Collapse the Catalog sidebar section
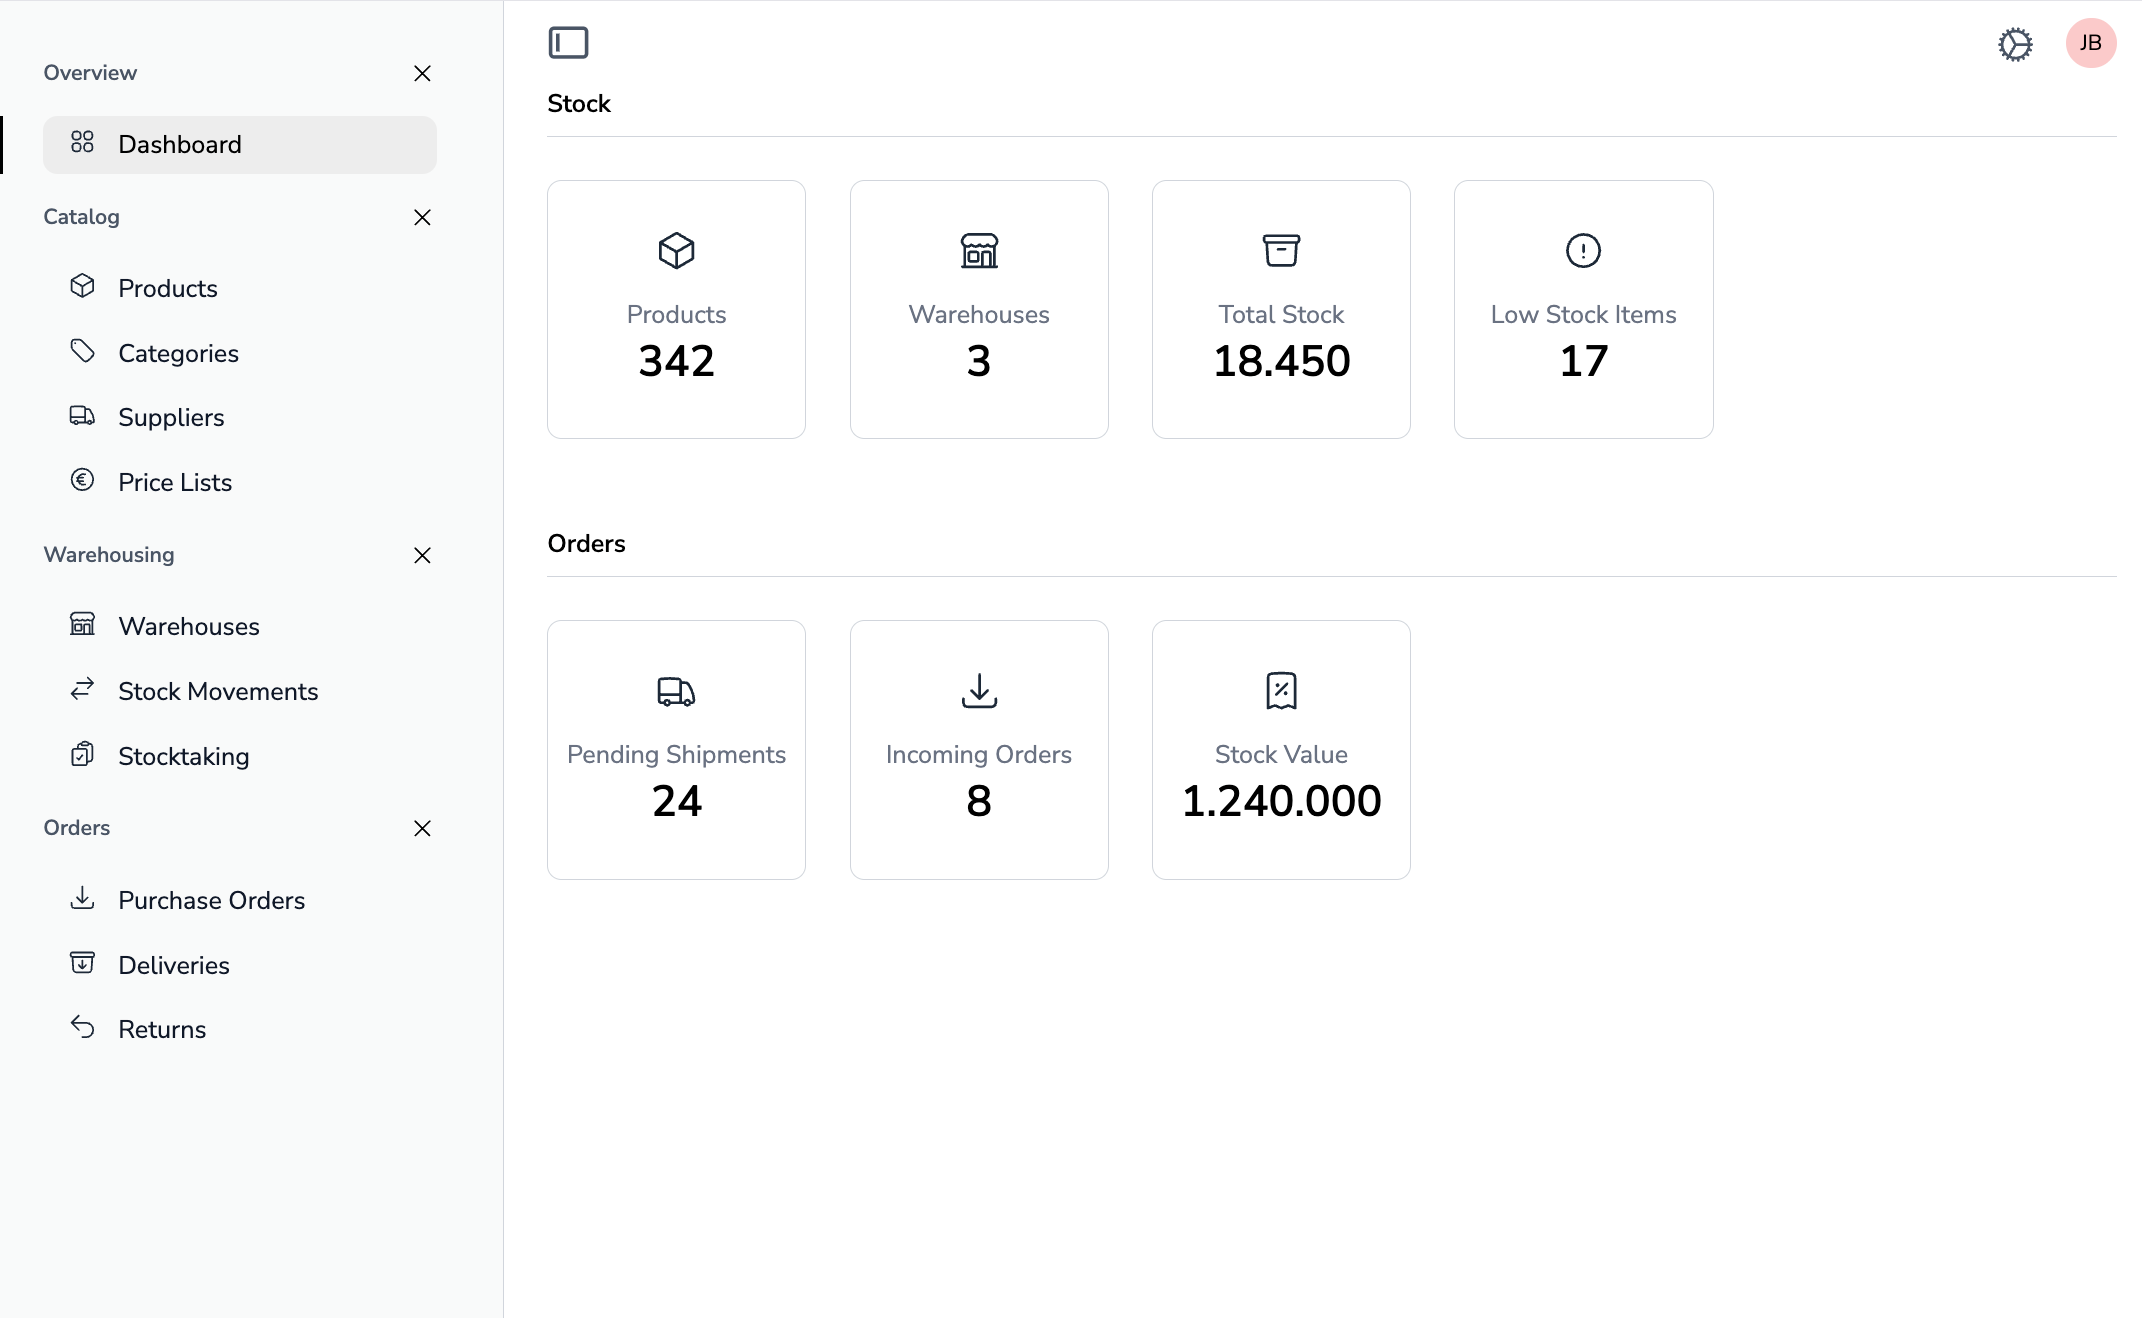The image size is (2142, 1318). tap(422, 217)
